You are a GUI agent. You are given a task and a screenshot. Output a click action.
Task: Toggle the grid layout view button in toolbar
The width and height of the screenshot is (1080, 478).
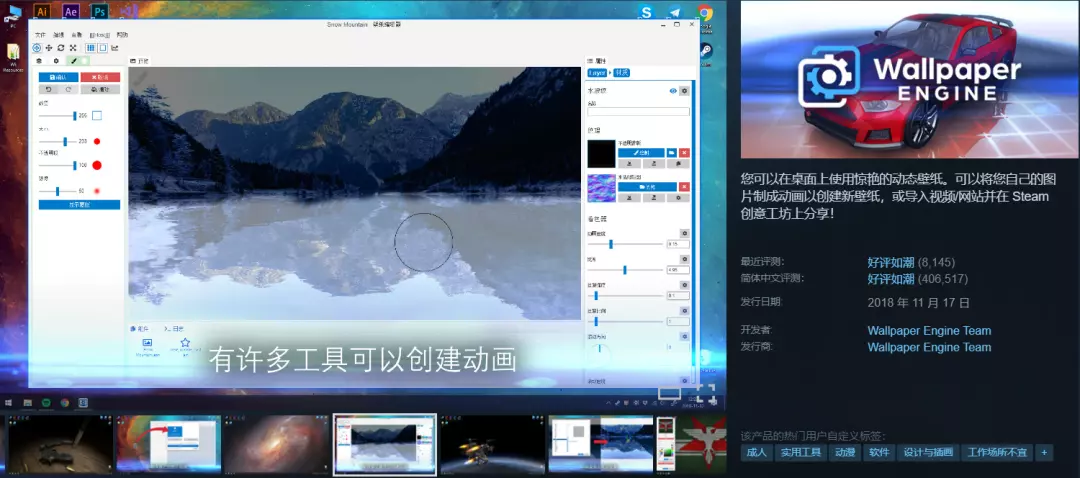[90, 48]
